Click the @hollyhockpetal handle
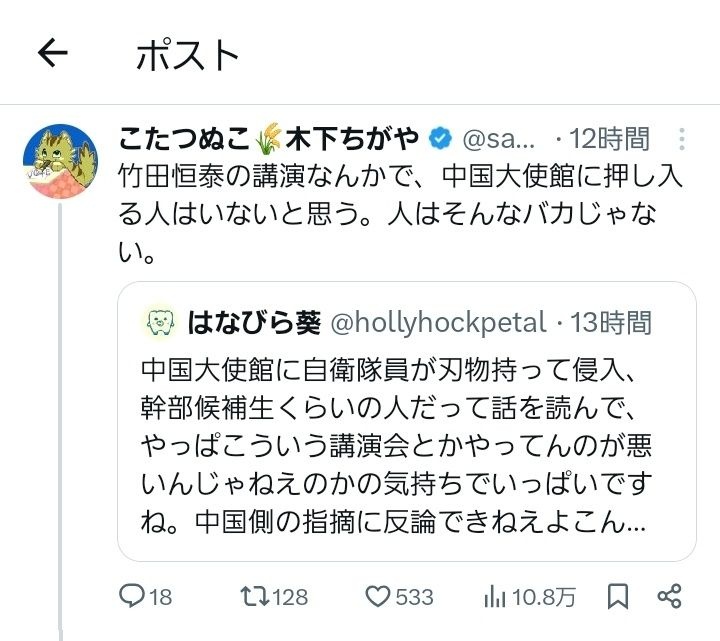Screen dimensions: 720x641 438,322
